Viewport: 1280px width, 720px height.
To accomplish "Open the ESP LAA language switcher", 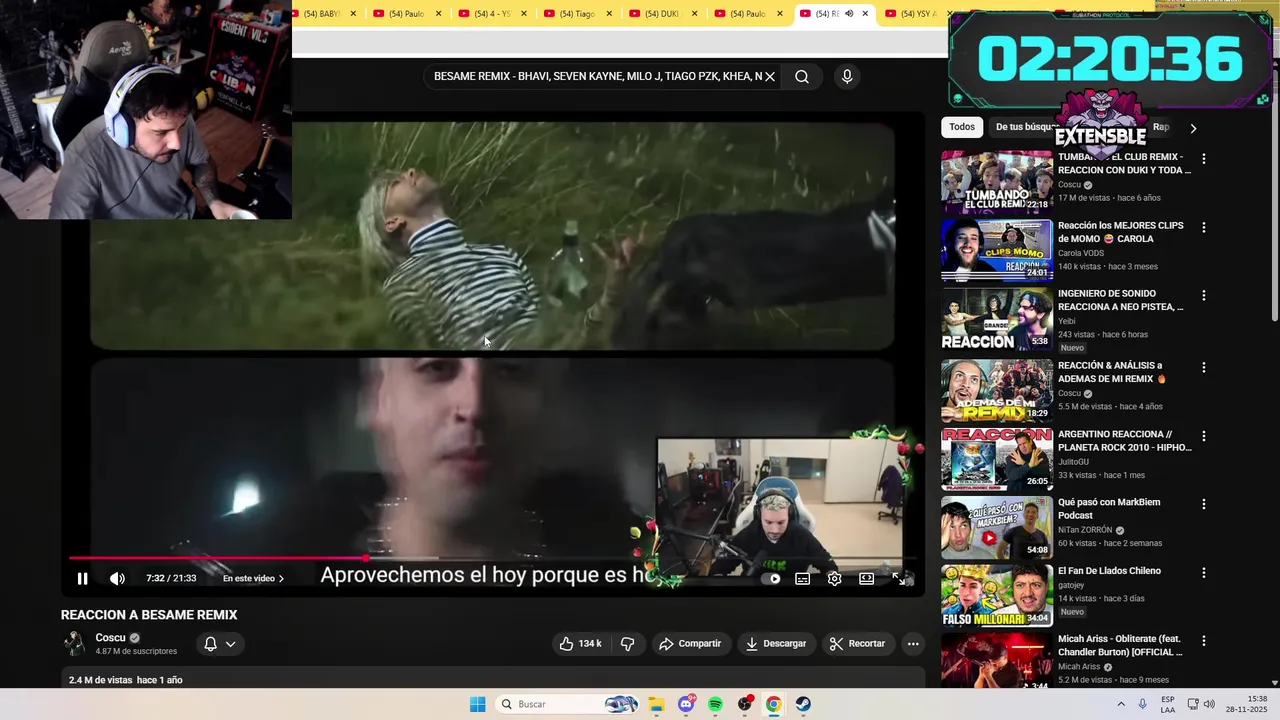I will point(1168,704).
